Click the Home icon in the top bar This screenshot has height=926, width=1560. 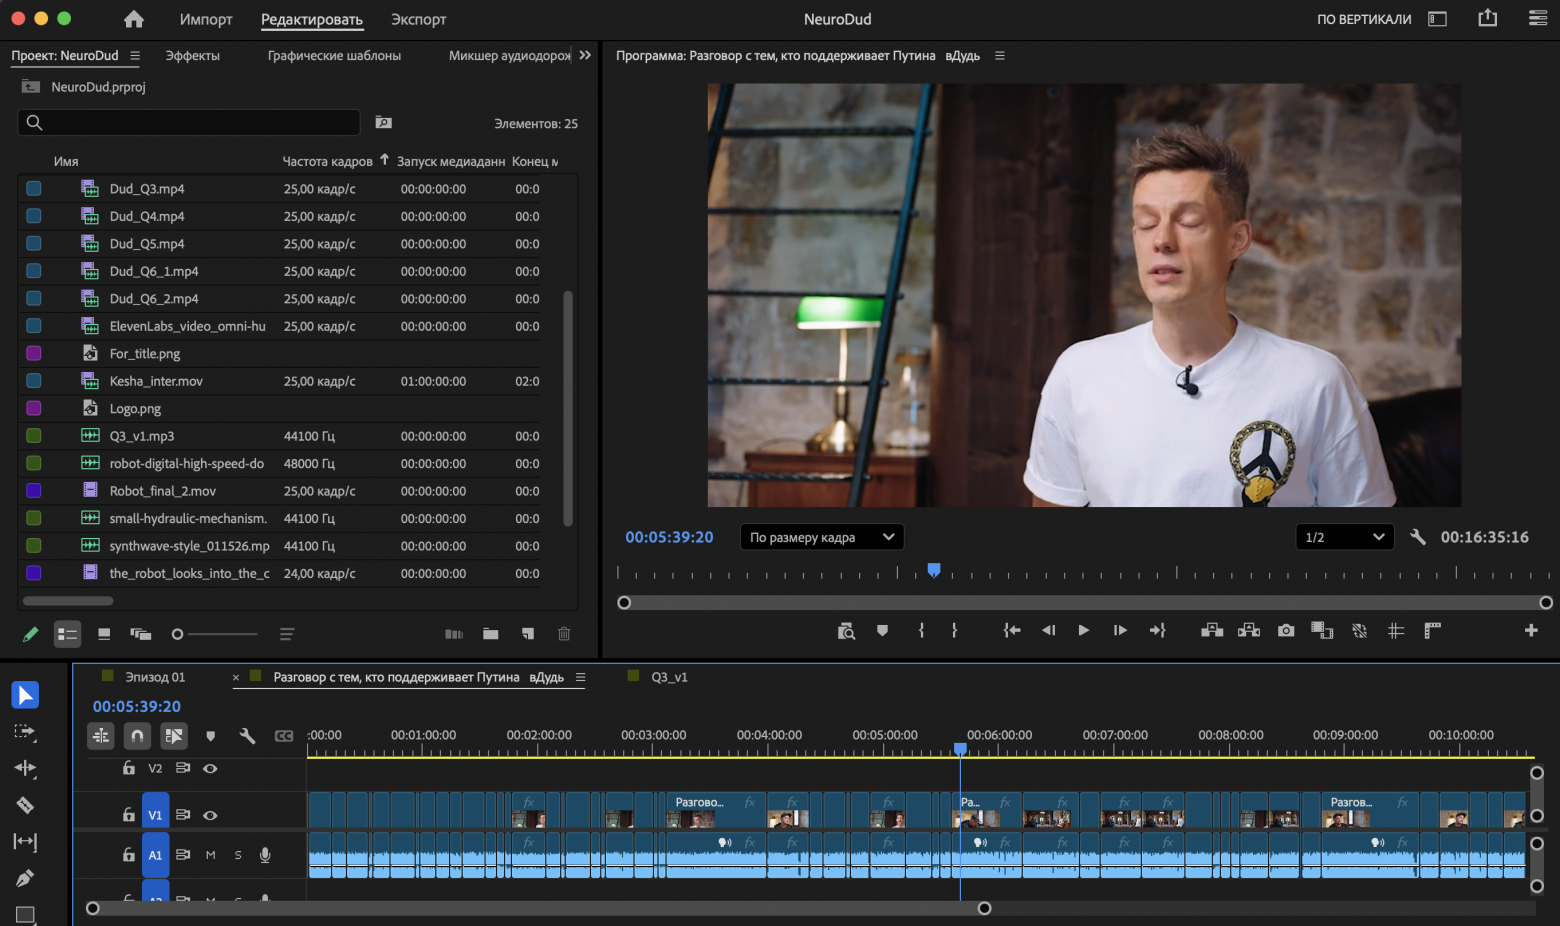(134, 19)
